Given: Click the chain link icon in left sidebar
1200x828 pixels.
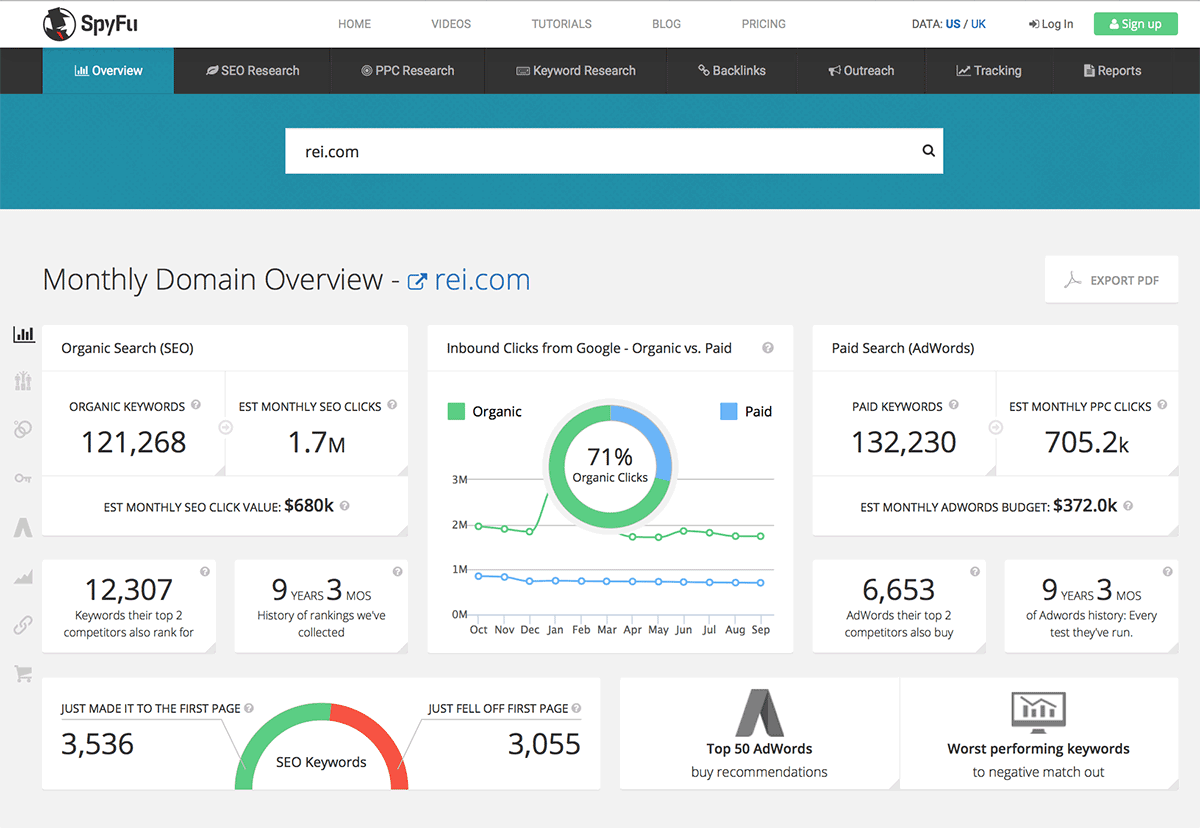Looking at the screenshot, I should point(23,625).
